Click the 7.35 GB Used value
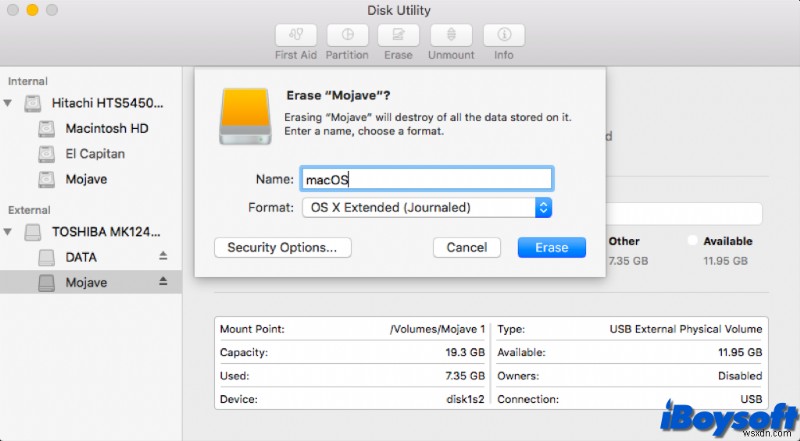 click(465, 376)
